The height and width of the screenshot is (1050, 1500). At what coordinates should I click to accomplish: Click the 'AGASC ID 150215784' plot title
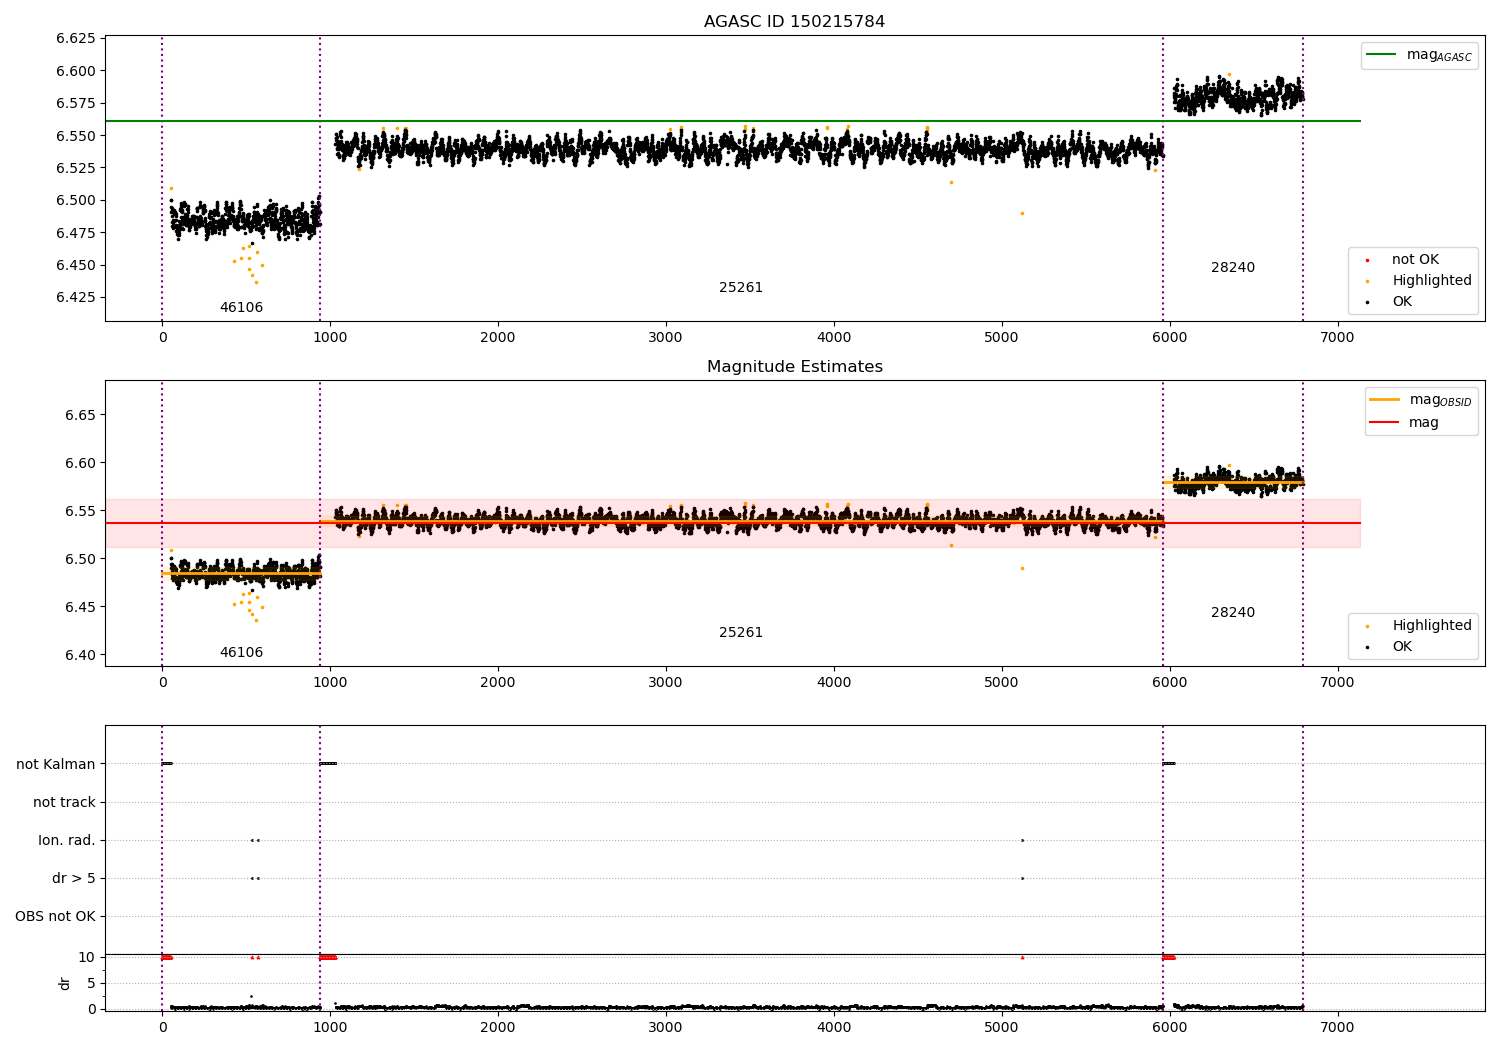pos(794,22)
